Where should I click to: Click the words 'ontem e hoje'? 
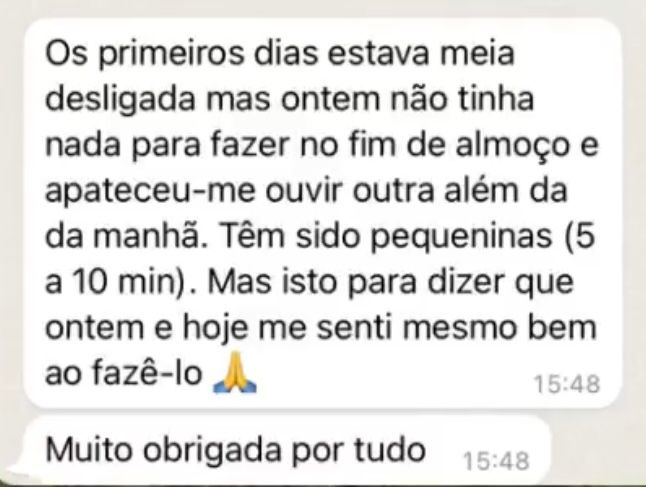[147, 330]
